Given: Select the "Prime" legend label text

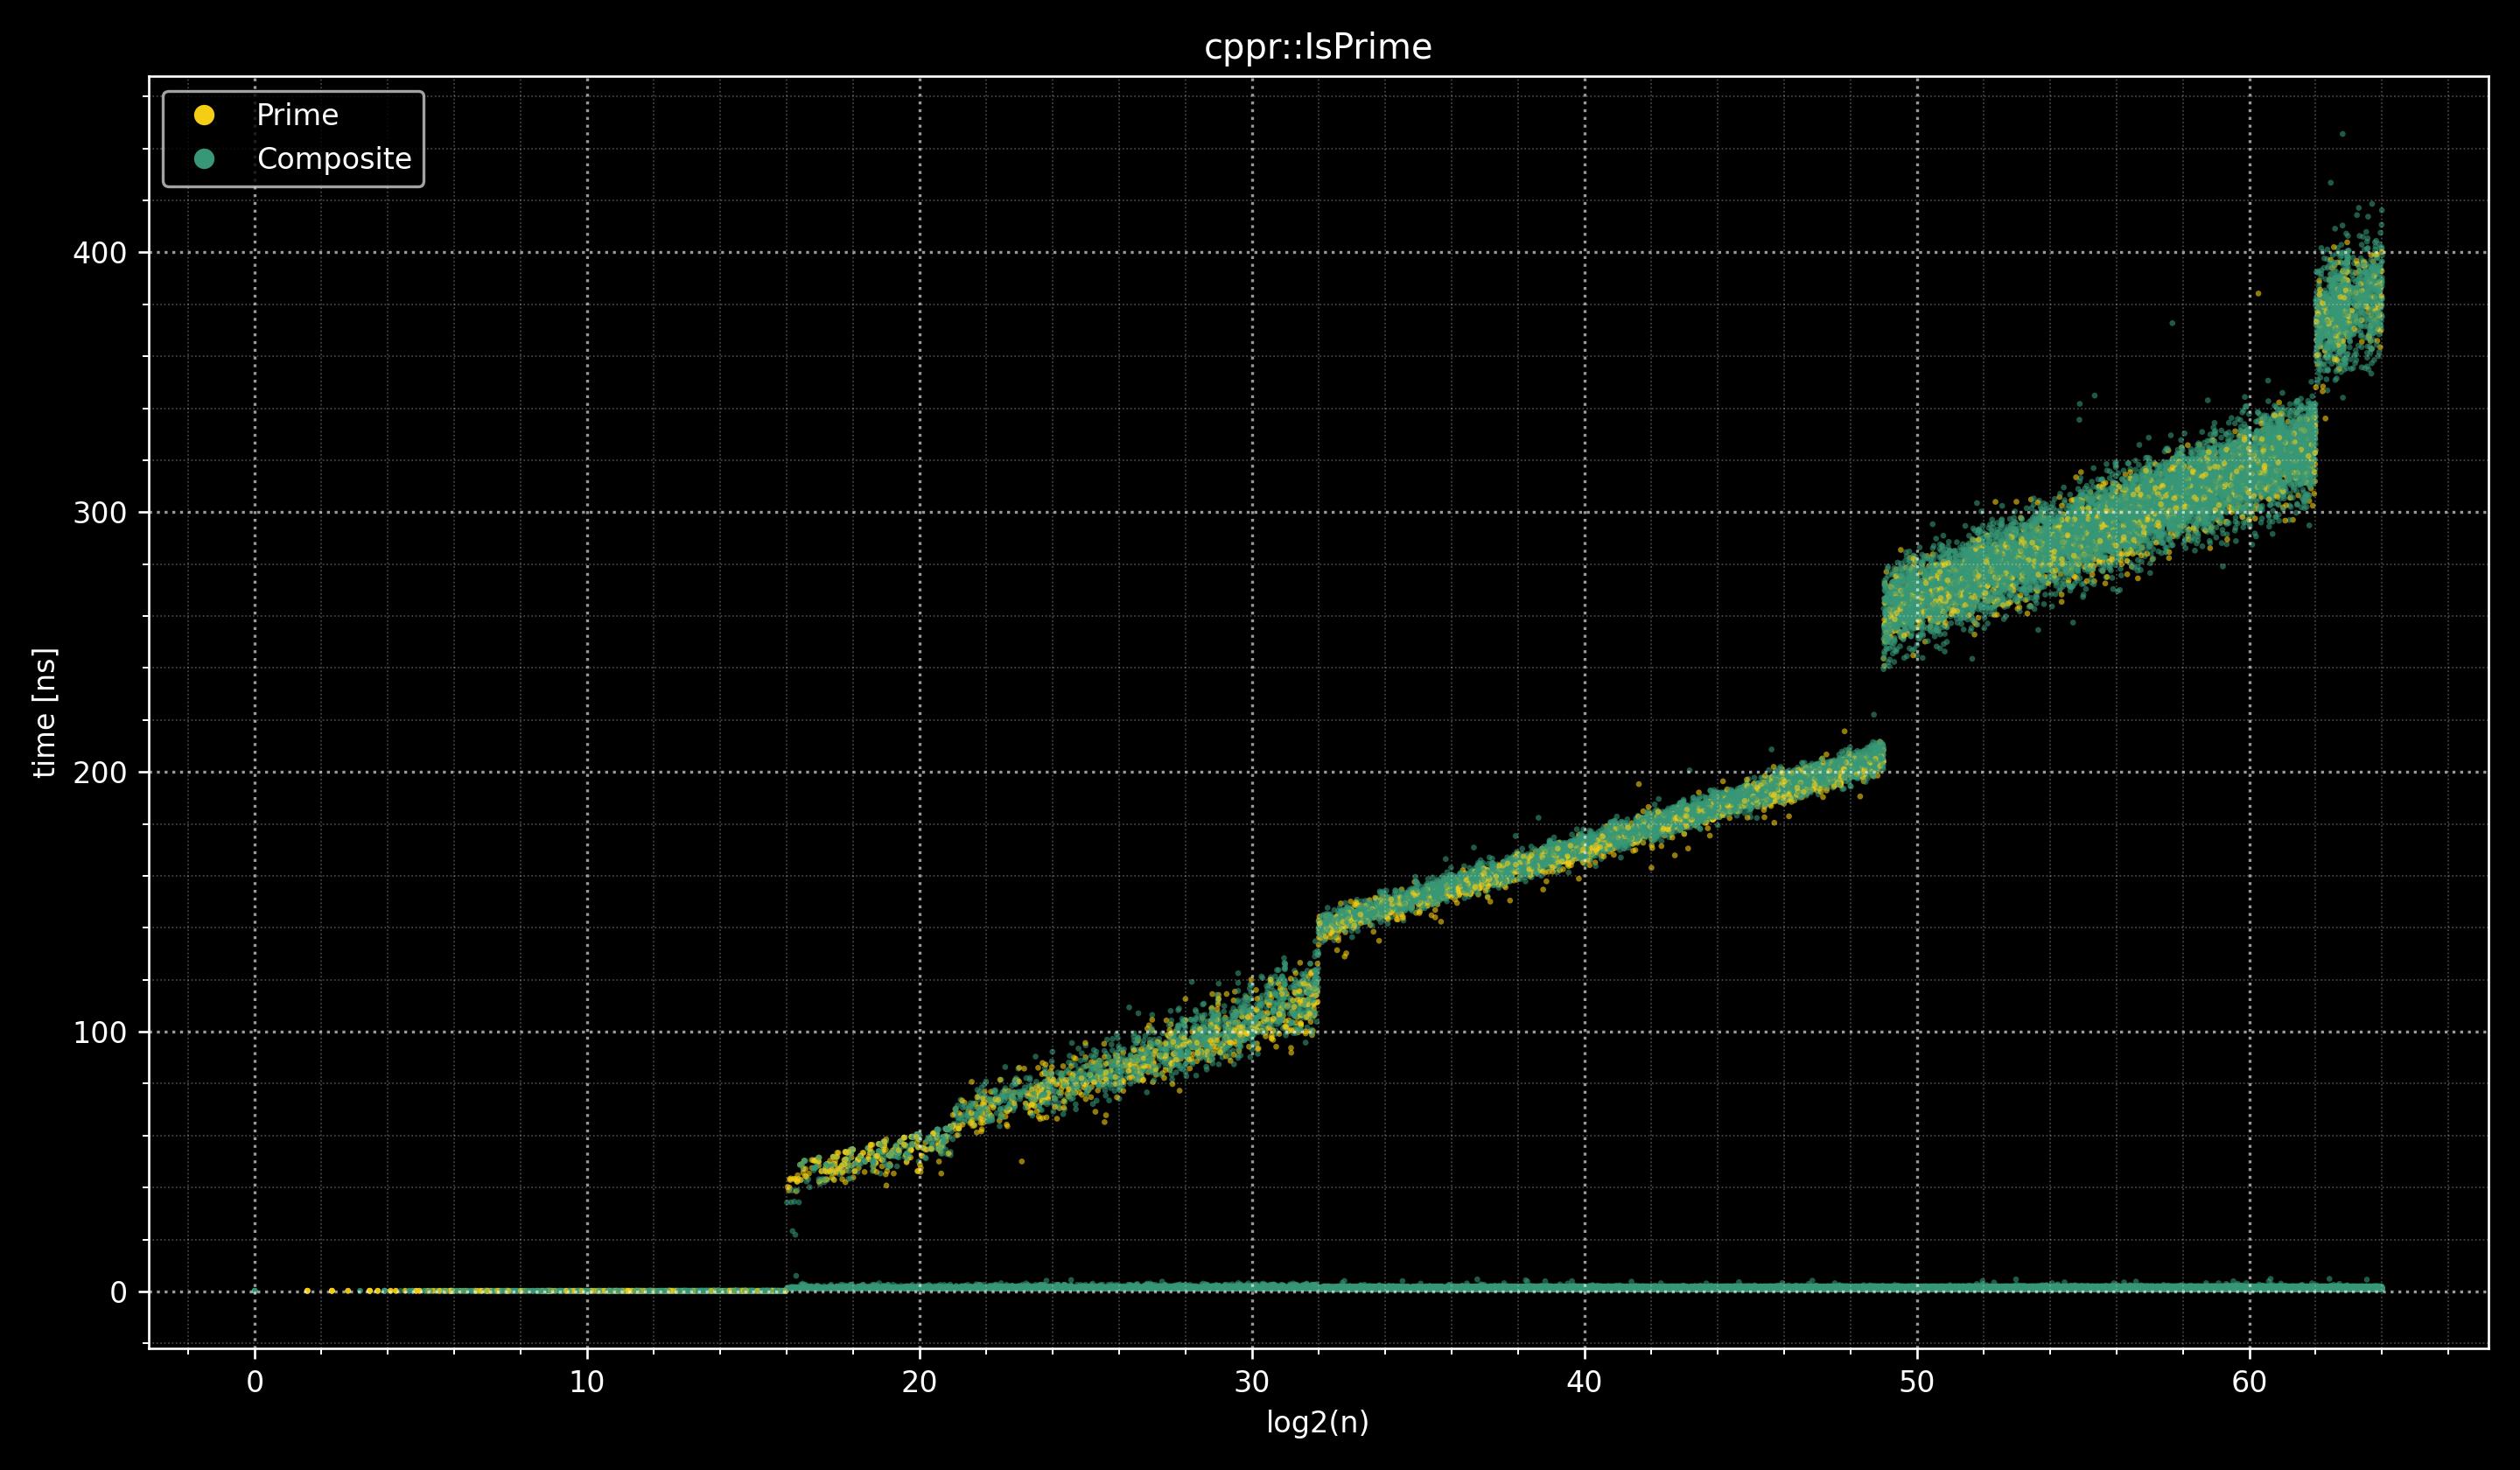Looking at the screenshot, I should tap(297, 116).
